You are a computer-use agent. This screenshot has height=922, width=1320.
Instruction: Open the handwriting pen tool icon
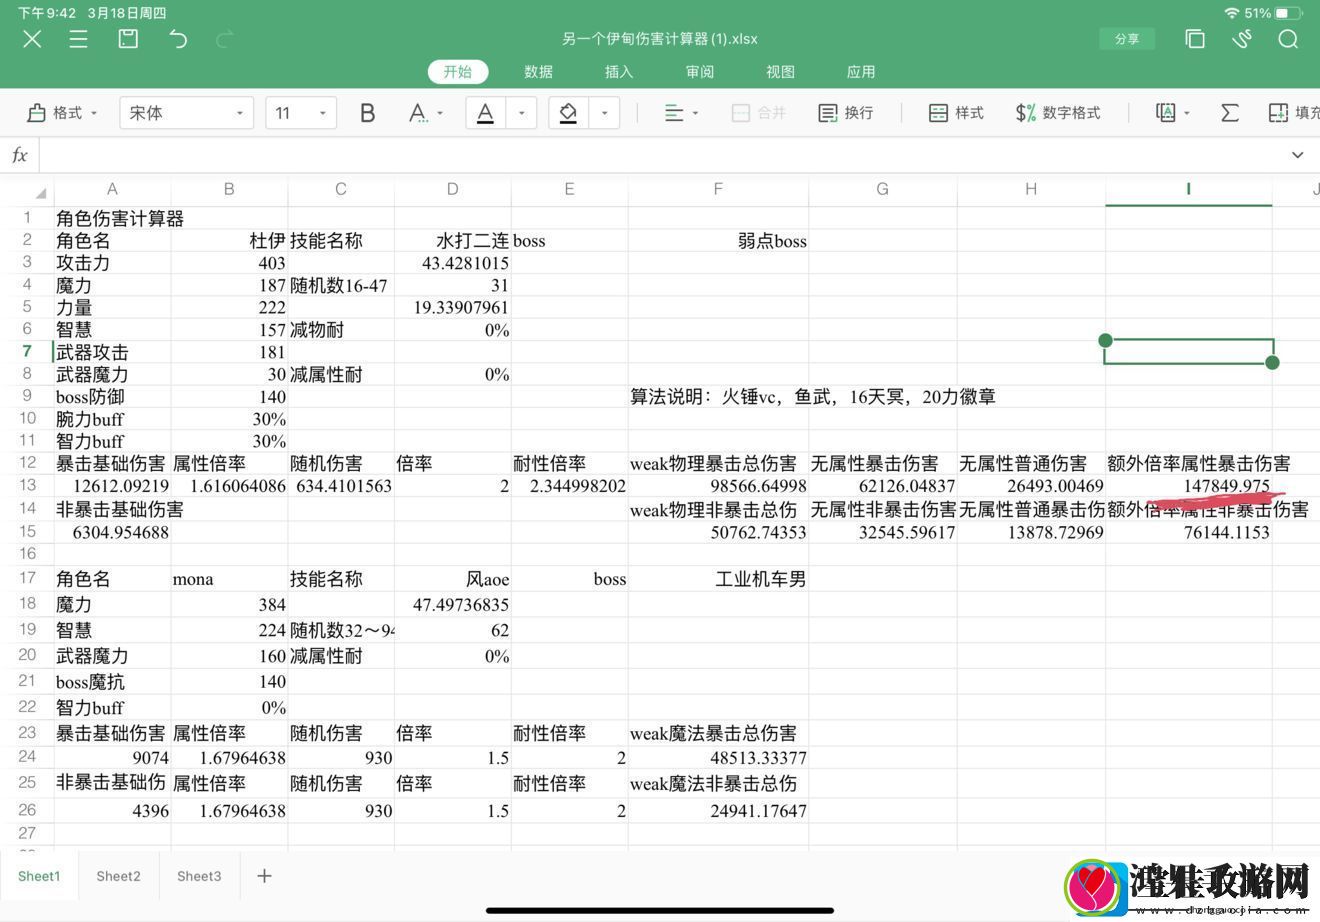tap(1241, 39)
